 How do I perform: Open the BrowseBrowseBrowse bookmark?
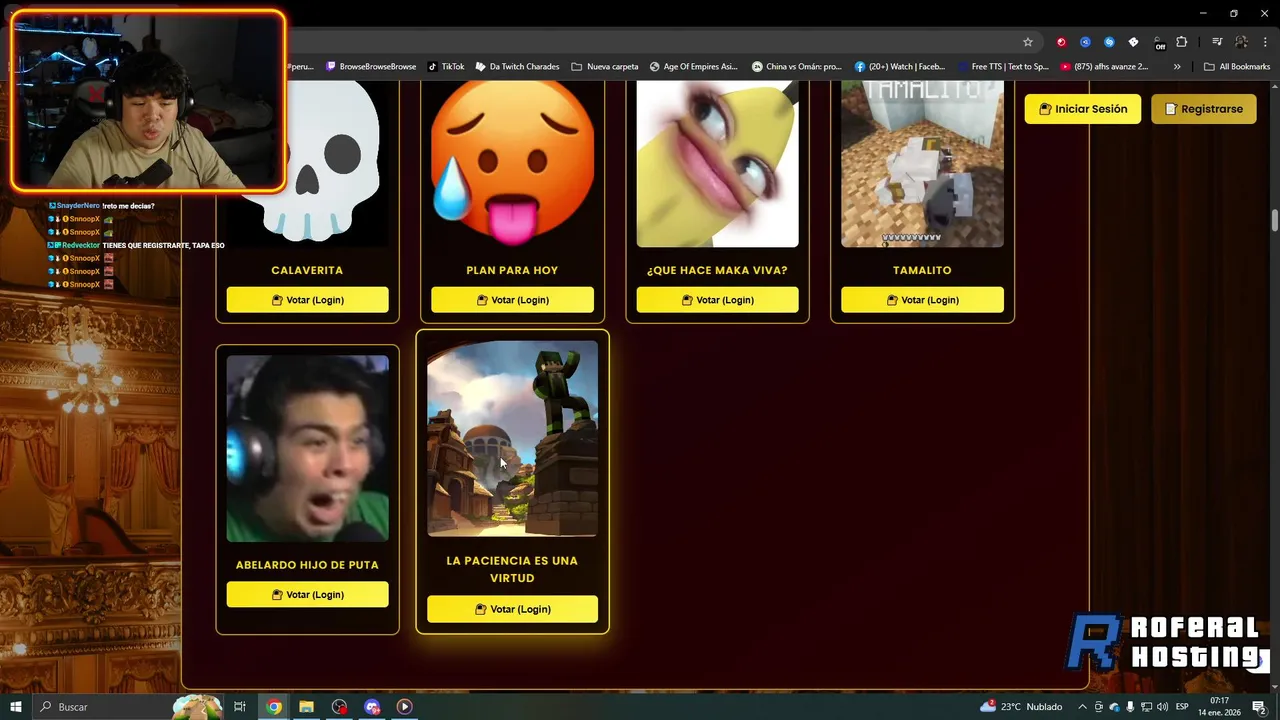(x=369, y=67)
